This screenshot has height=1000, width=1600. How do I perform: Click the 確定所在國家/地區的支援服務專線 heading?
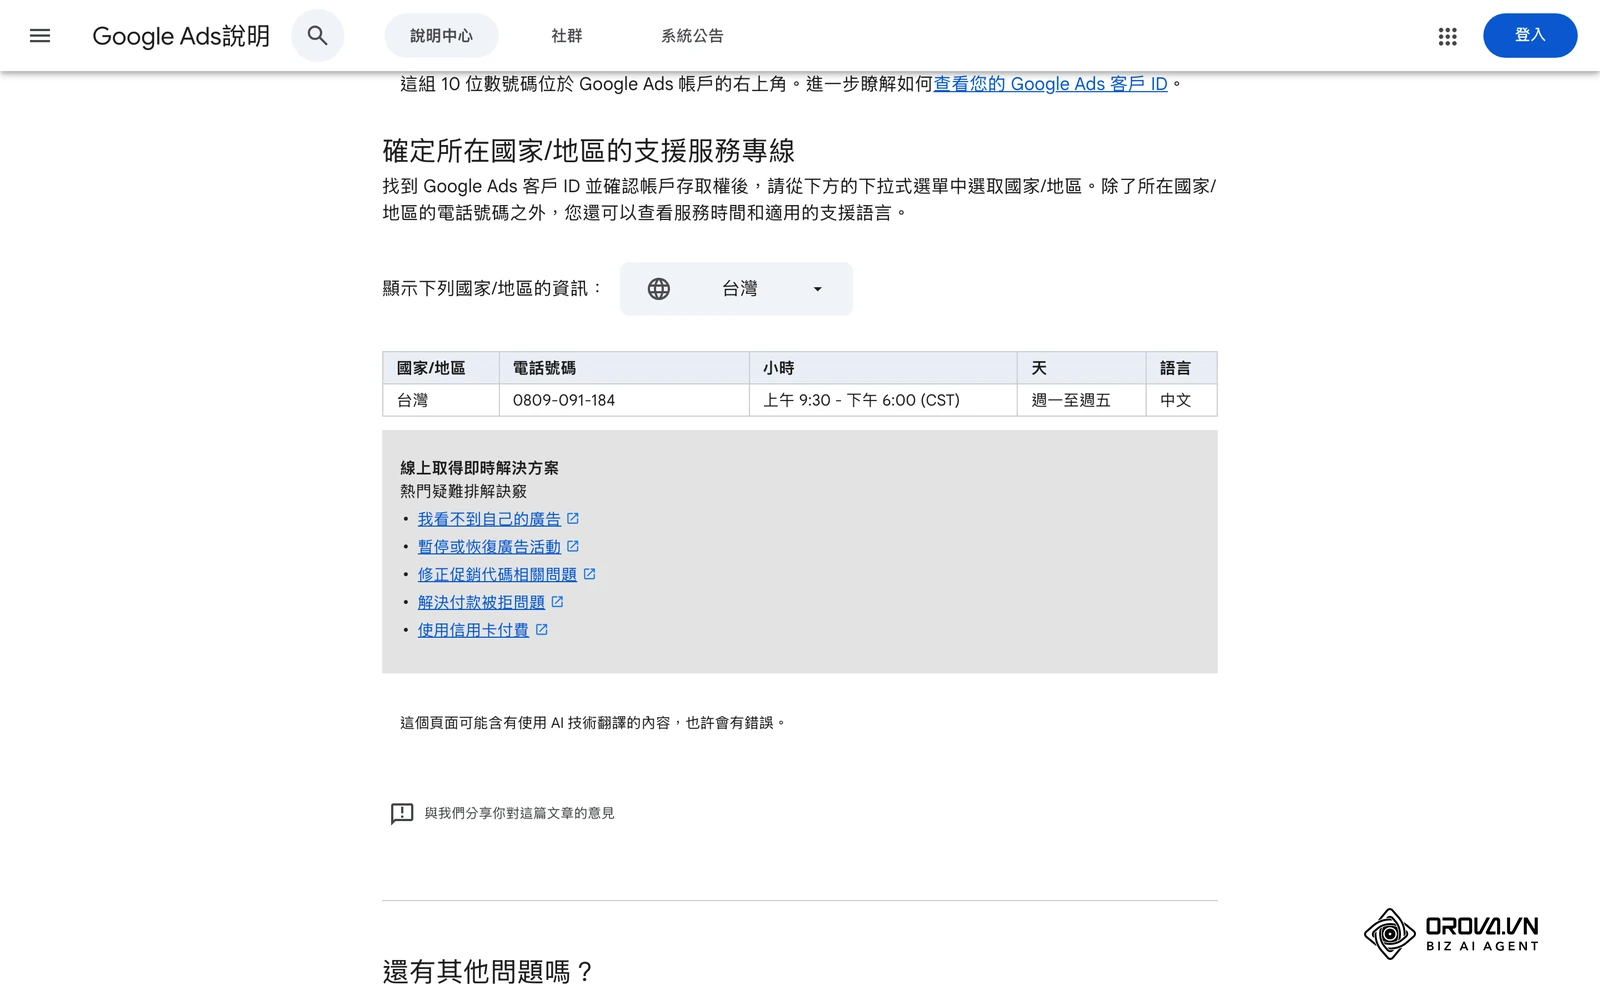pyautogui.click(x=588, y=151)
